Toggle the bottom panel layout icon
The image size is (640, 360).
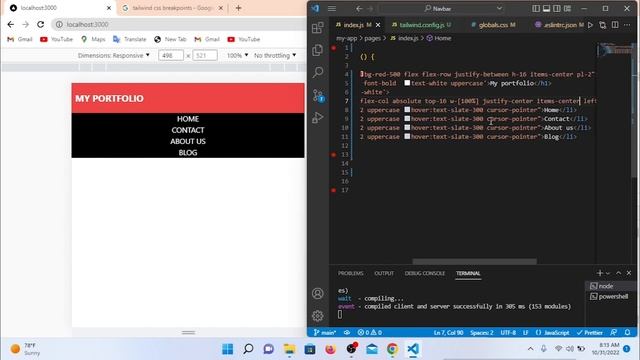(547, 9)
